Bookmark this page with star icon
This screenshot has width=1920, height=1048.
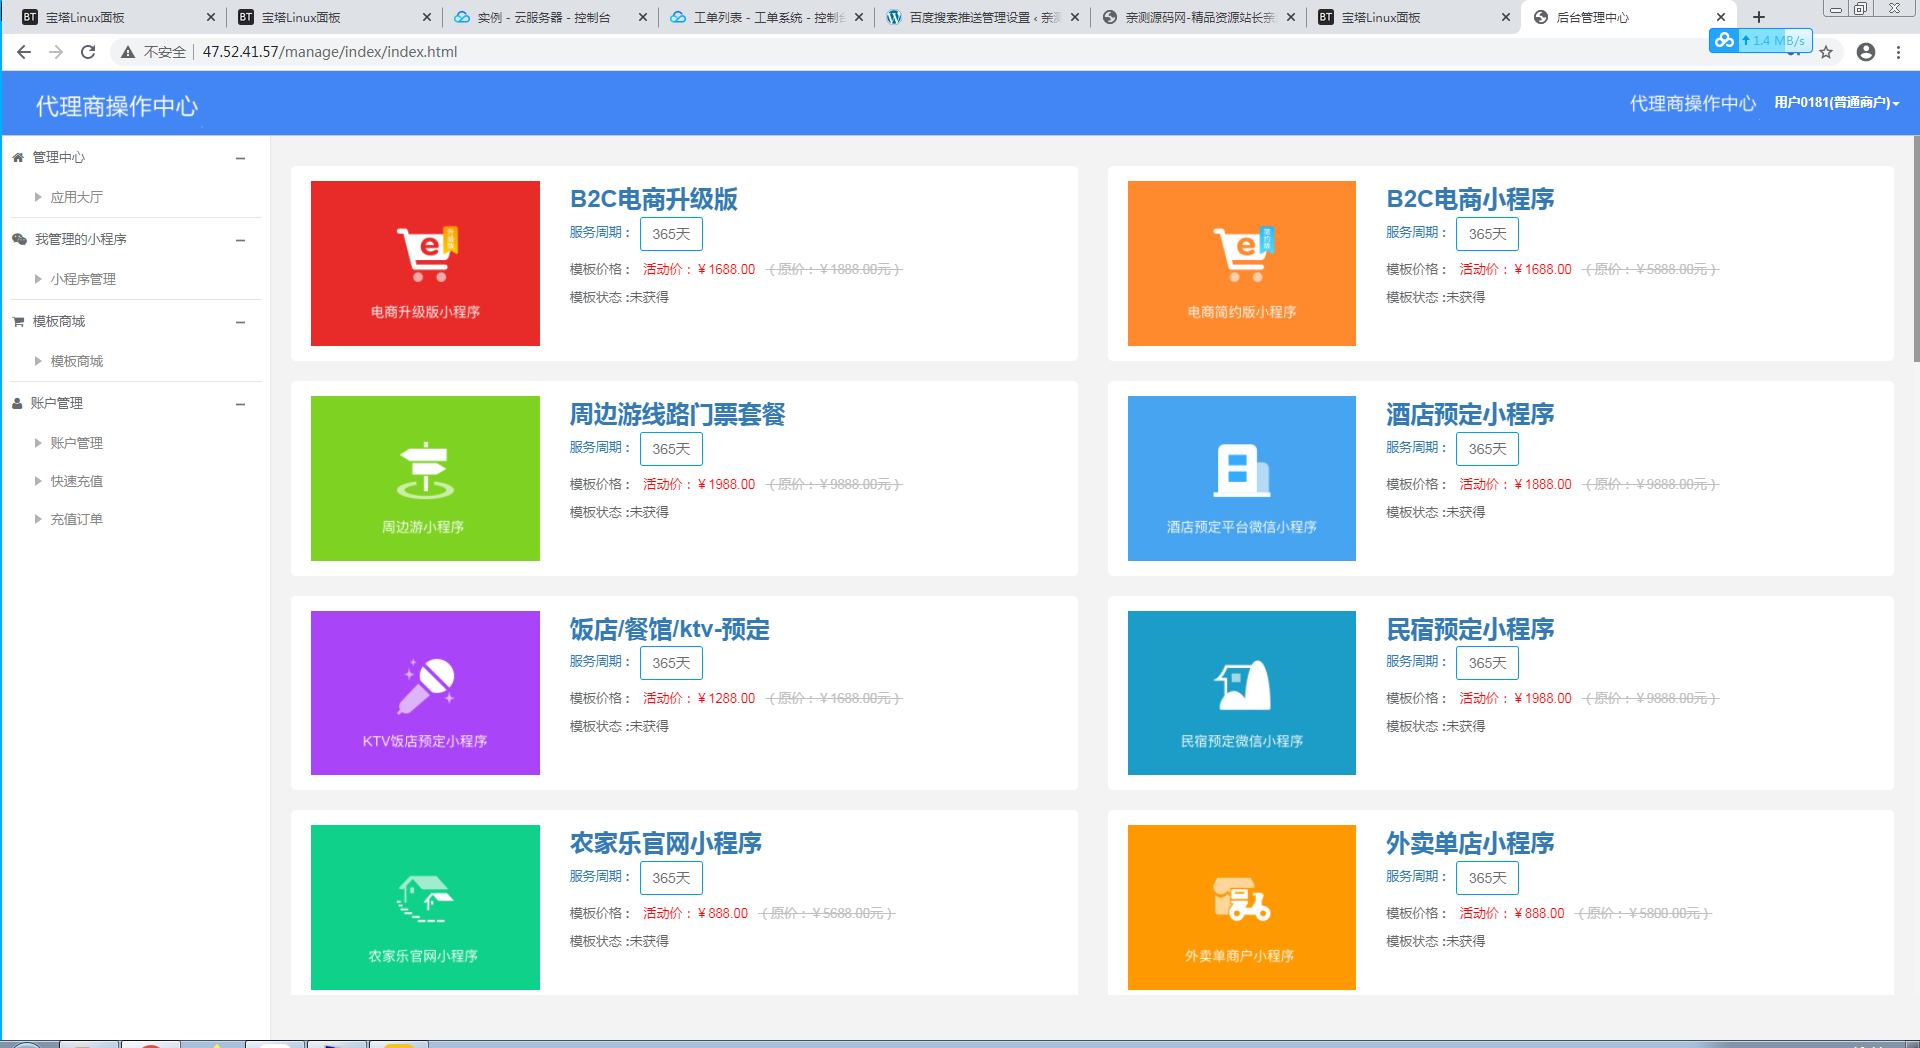pos(1826,52)
